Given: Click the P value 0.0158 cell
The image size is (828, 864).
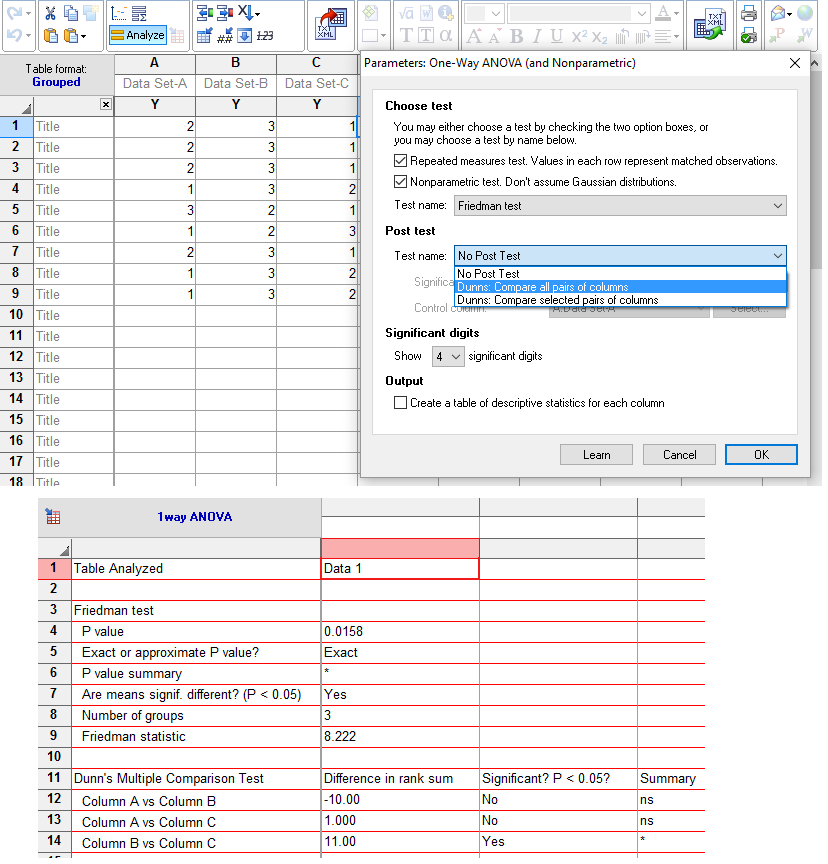Looking at the screenshot, I should coord(400,631).
